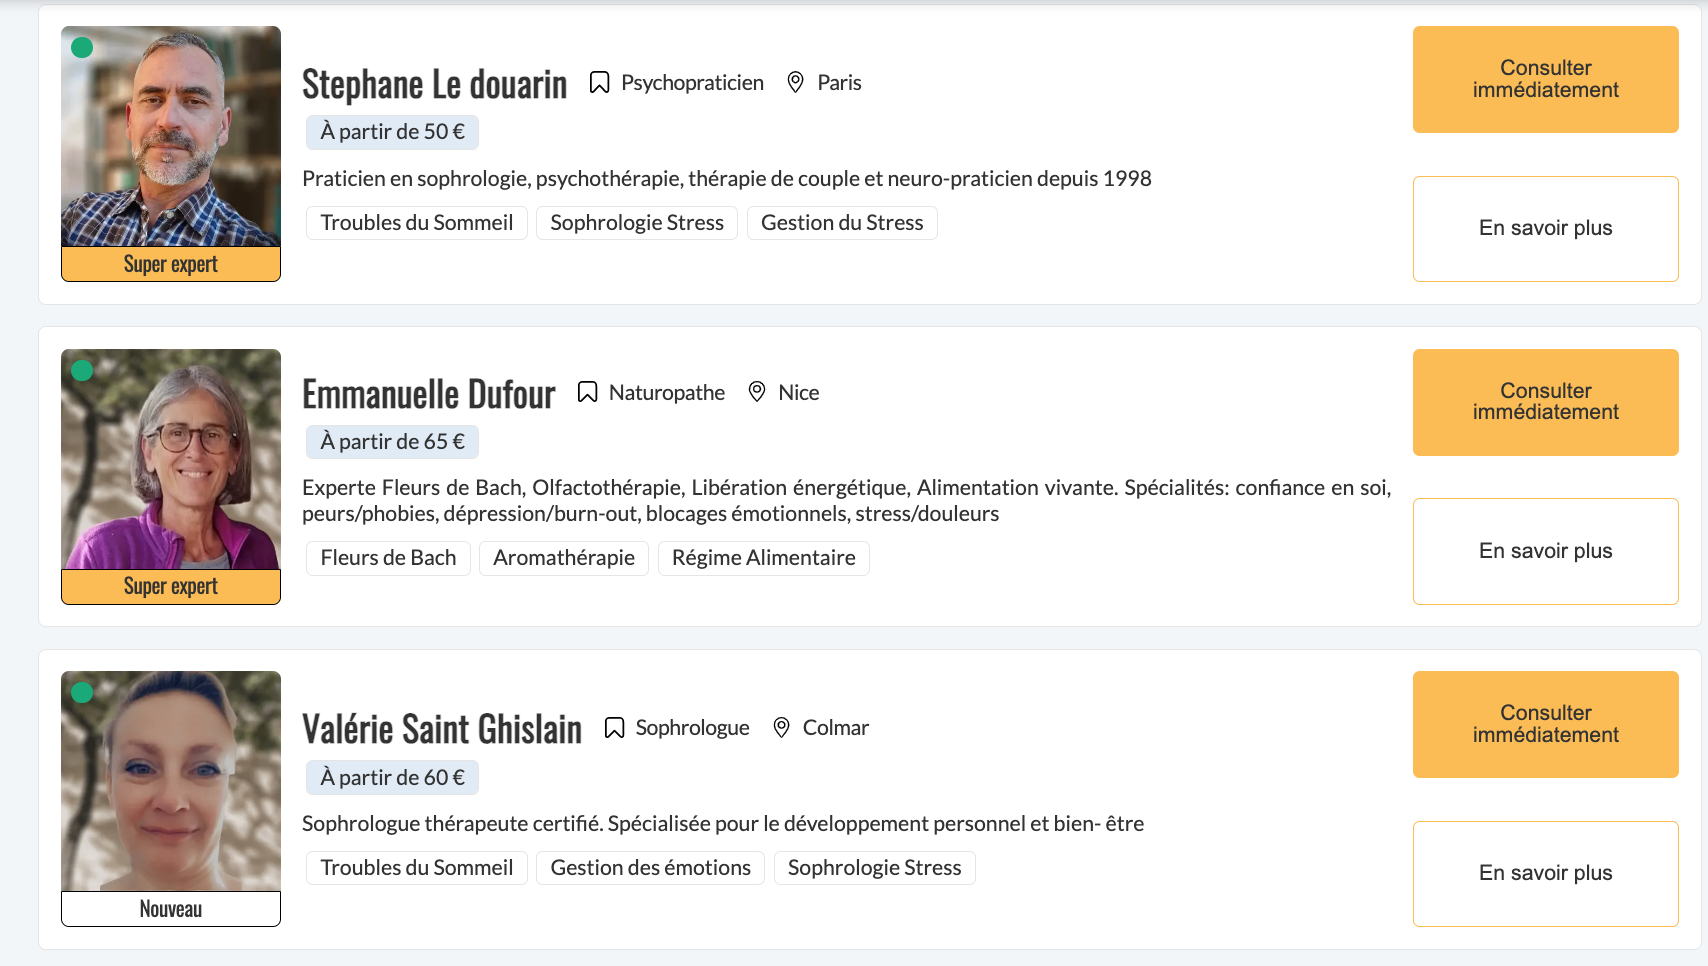Choose the Fleurs de Bach tag

[388, 558]
